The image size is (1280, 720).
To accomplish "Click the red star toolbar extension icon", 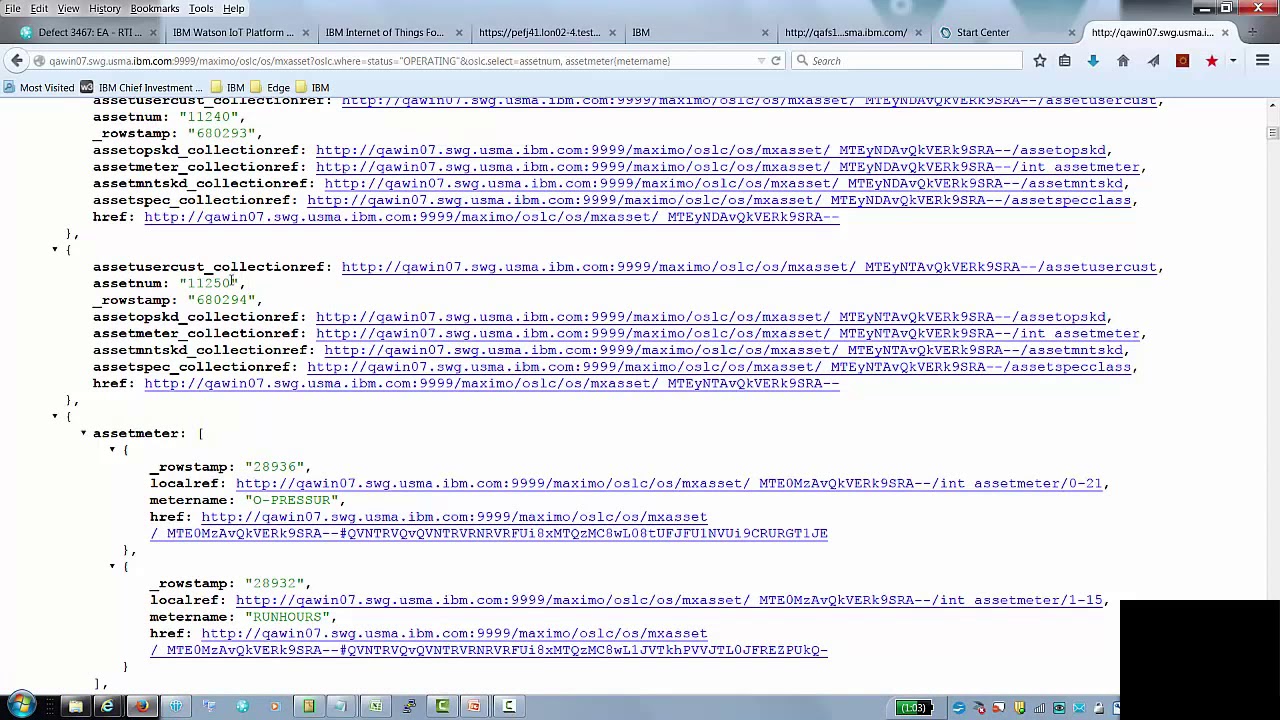I will 1212,61.
